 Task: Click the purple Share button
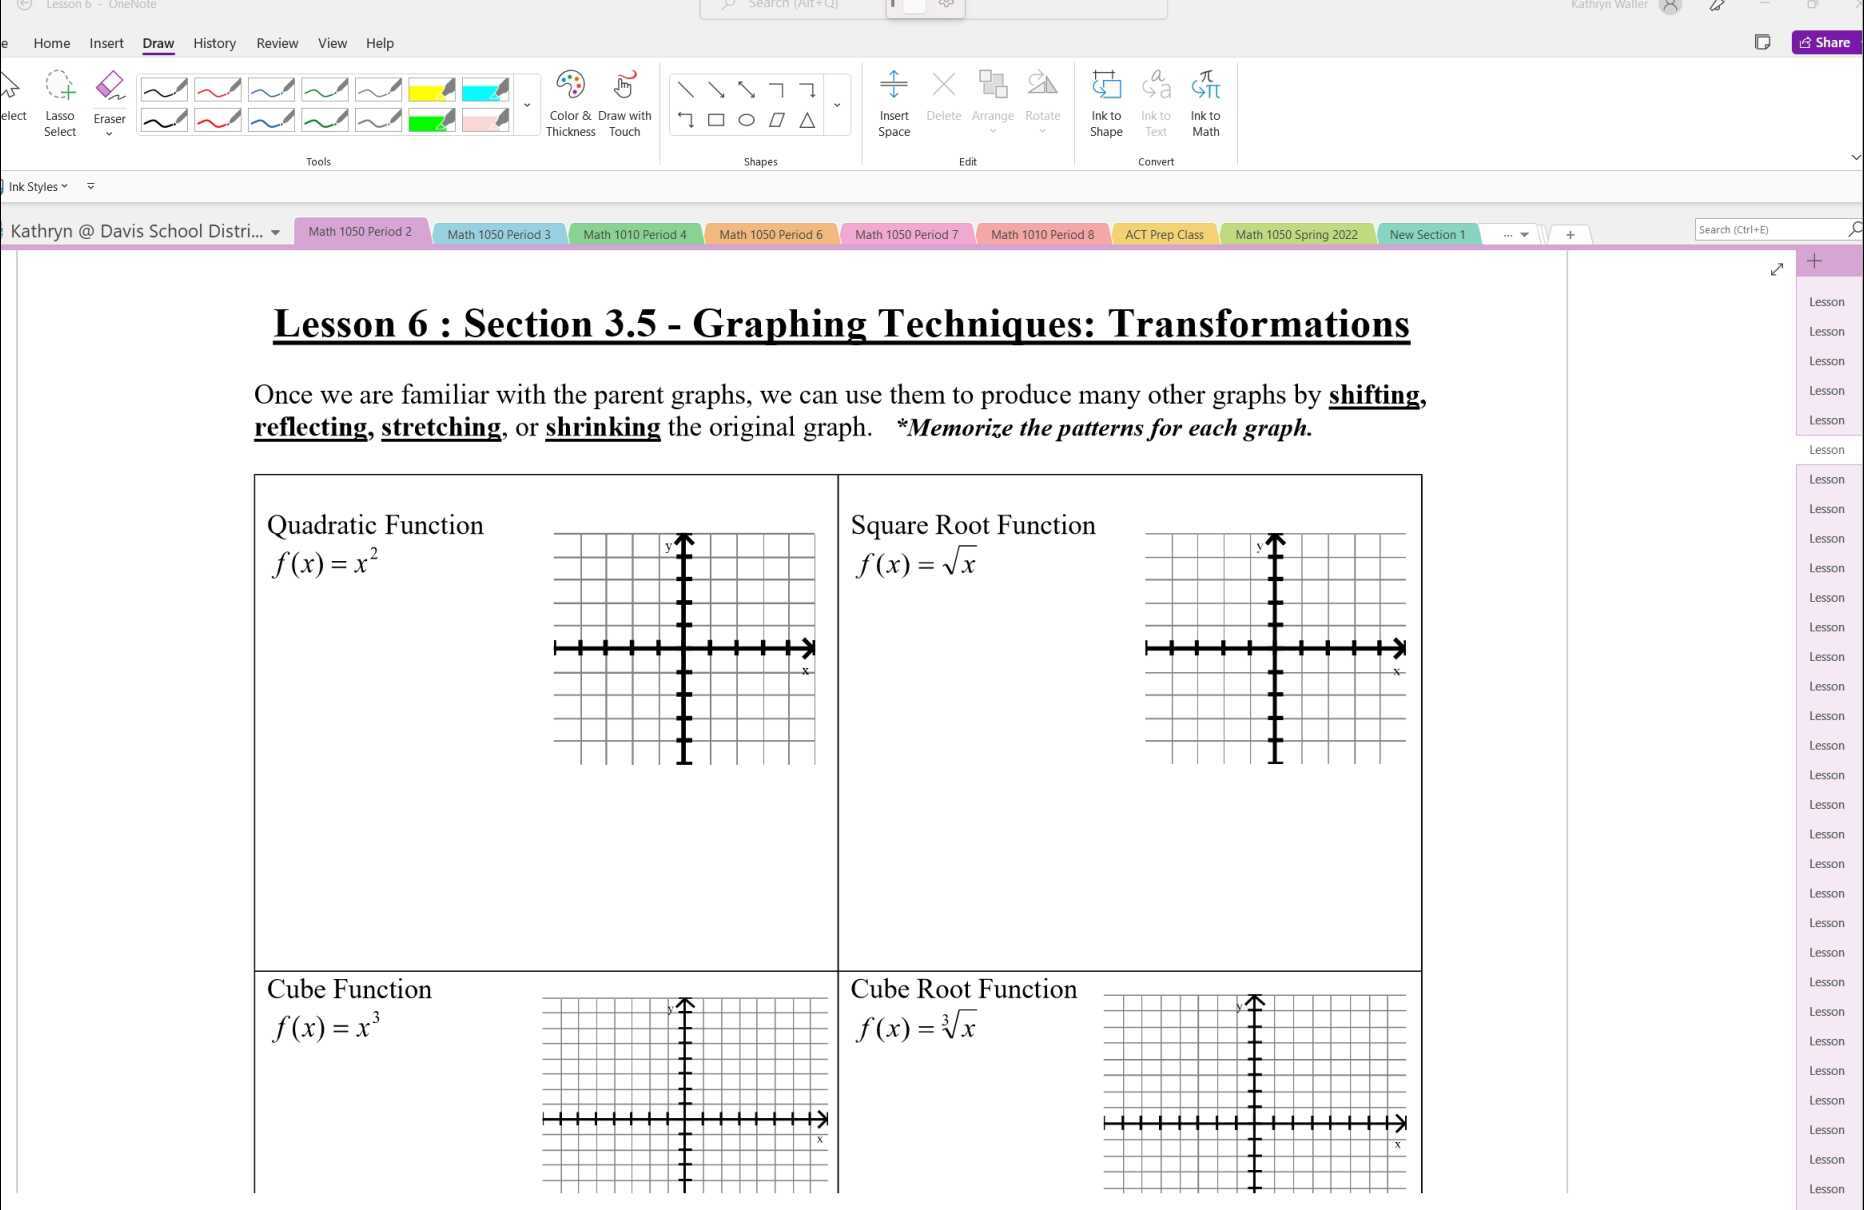coord(1825,42)
